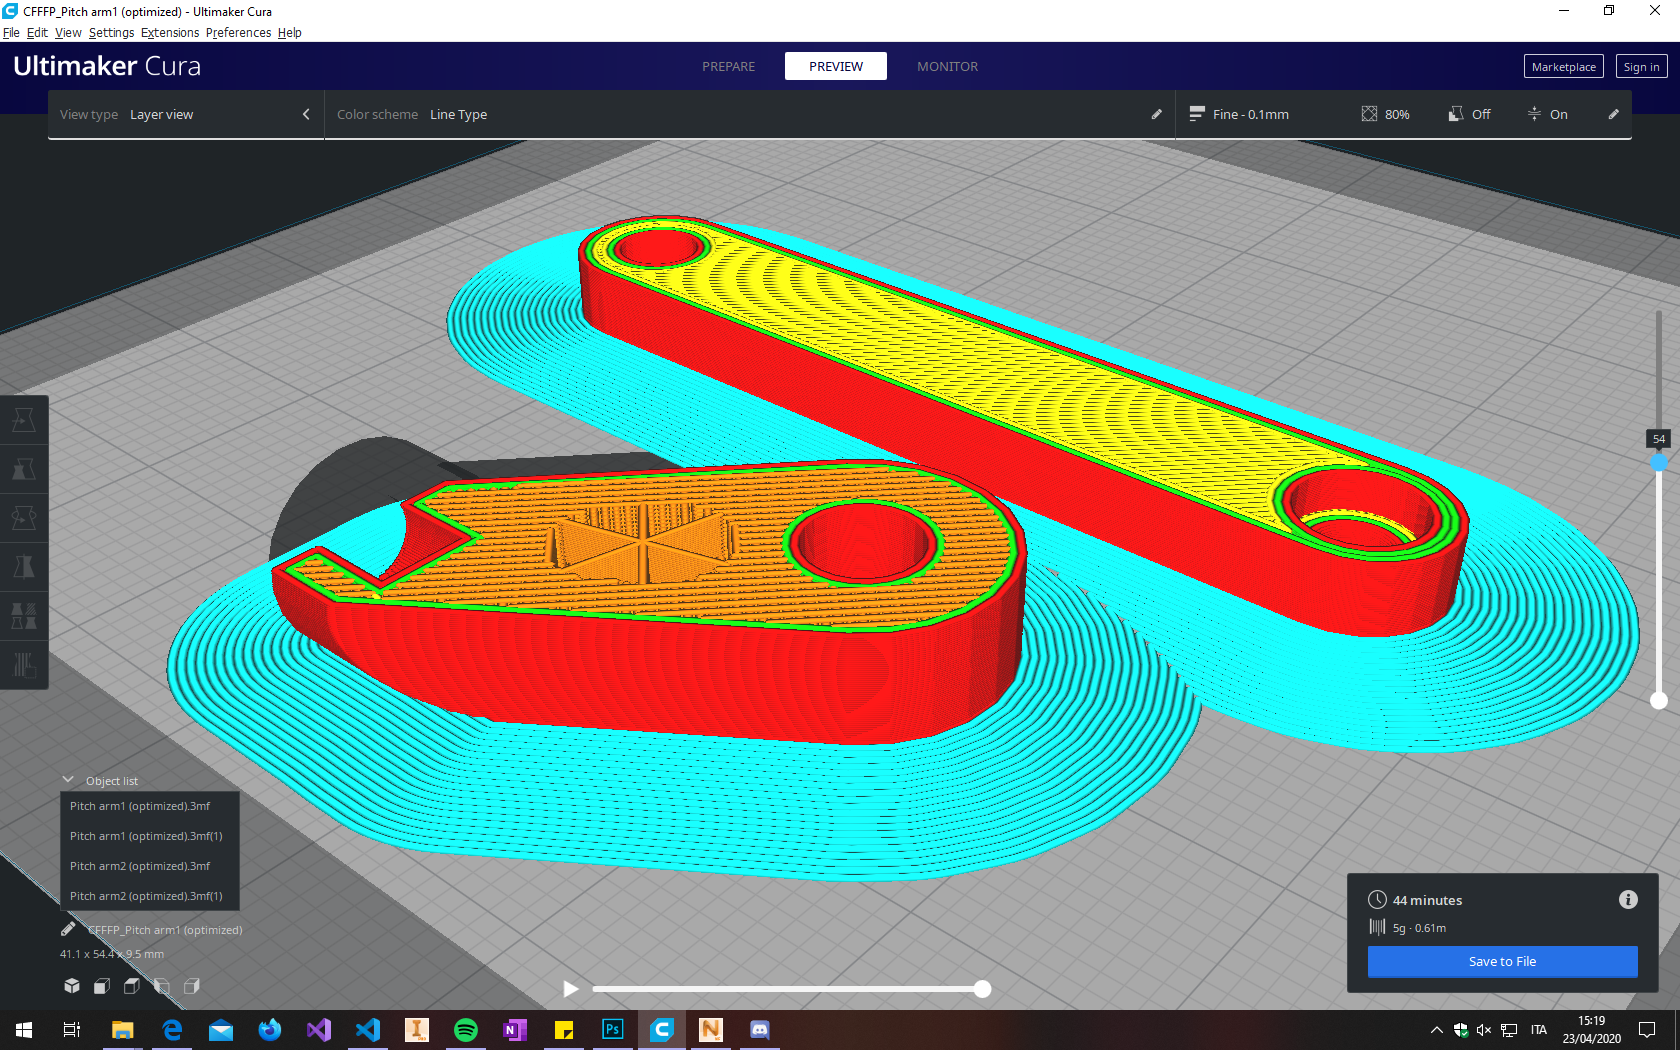
Task: Open Discord from the taskbar
Action: point(760,1029)
